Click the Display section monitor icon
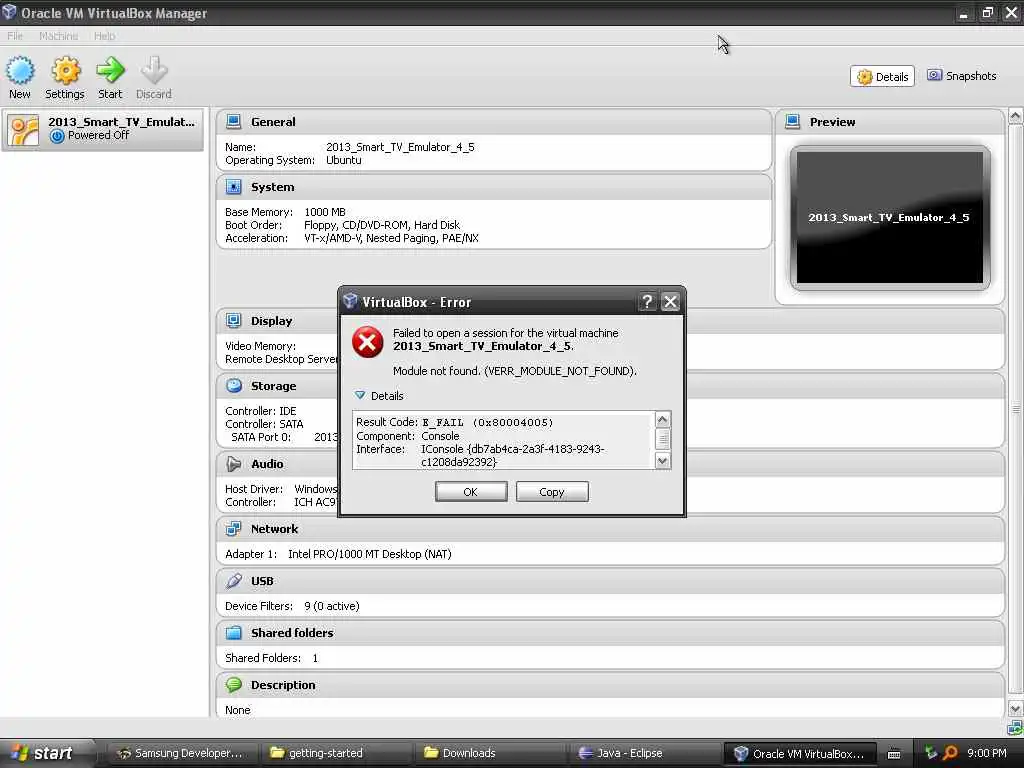Screen dimensions: 1024x768 pos(233,321)
